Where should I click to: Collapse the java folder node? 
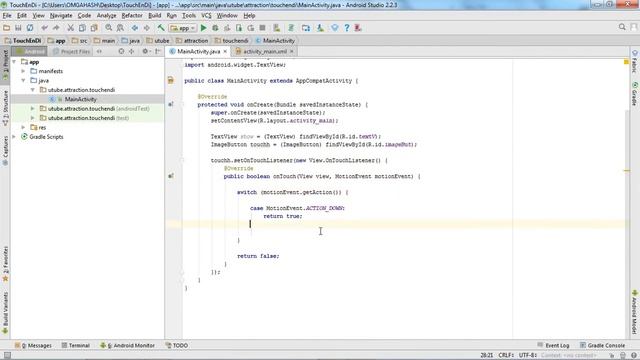tap(23, 80)
